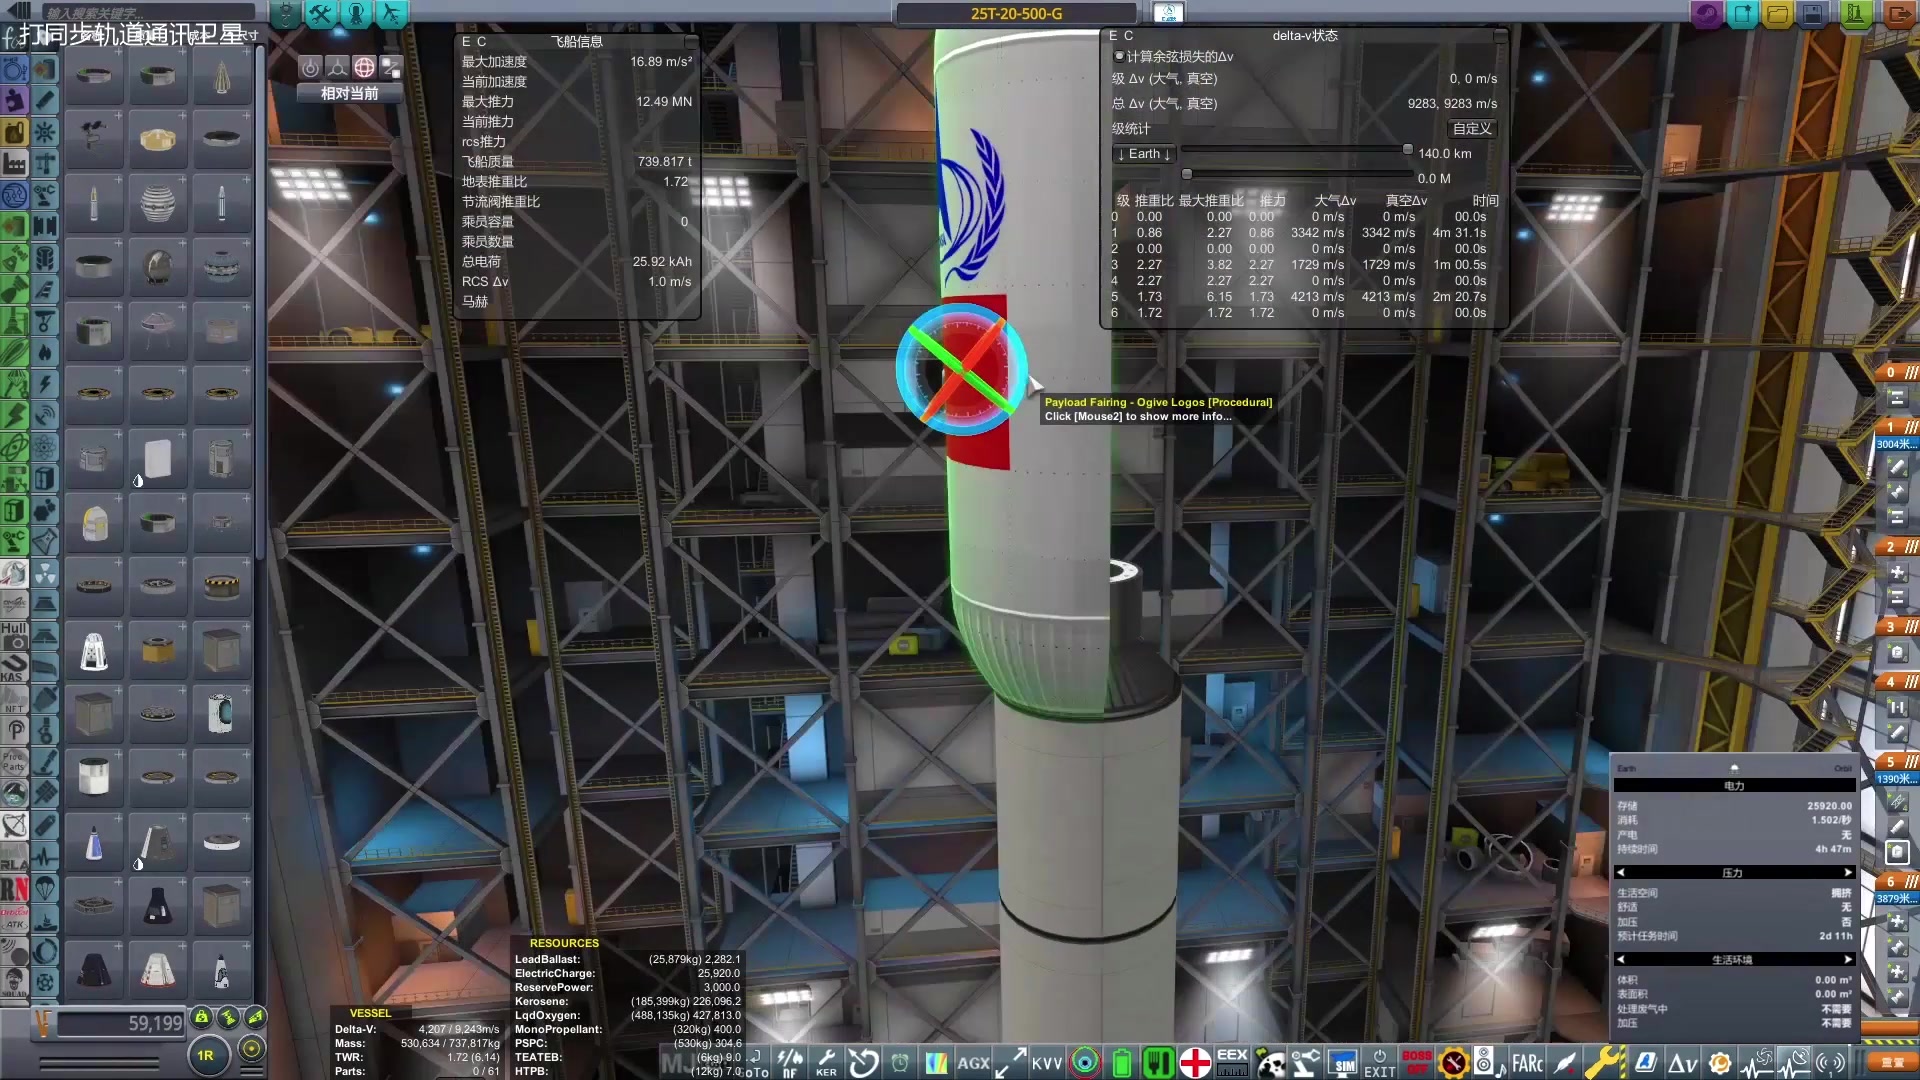Open Kronal Vessel Viewer (KVV) icon
This screenshot has width=1920, height=1080.
1046,1062
